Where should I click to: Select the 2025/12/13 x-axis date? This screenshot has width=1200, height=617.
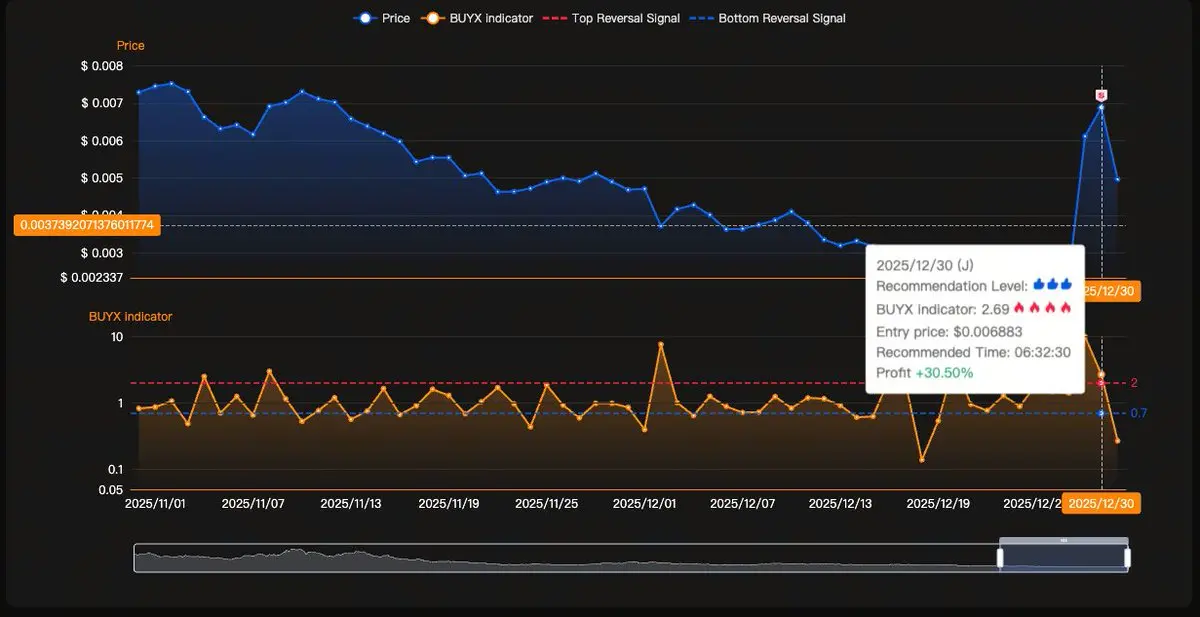(x=840, y=503)
